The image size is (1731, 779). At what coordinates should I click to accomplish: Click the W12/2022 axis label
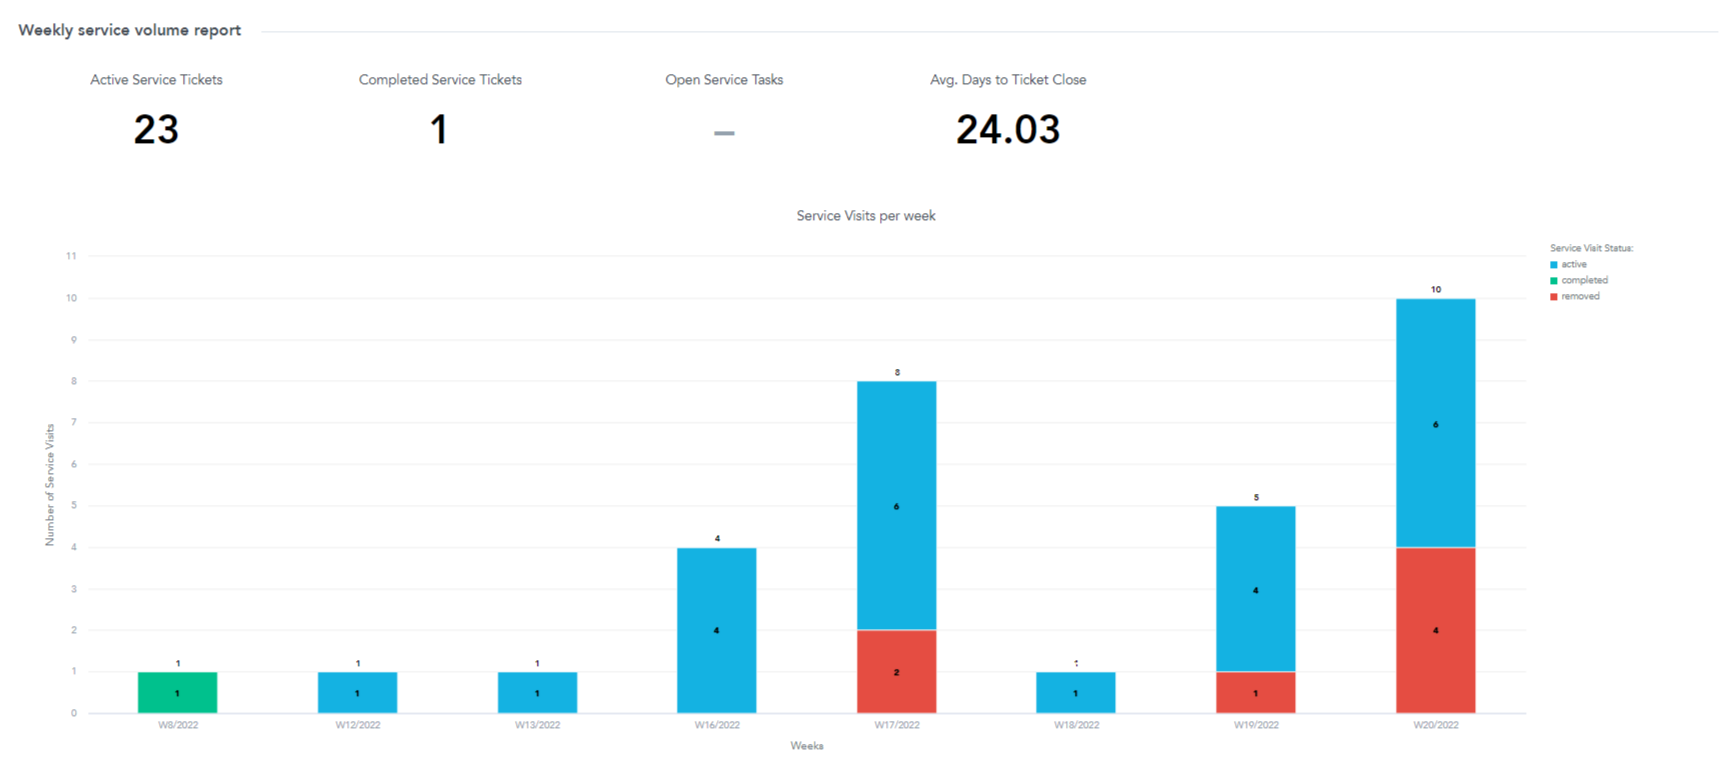[358, 725]
